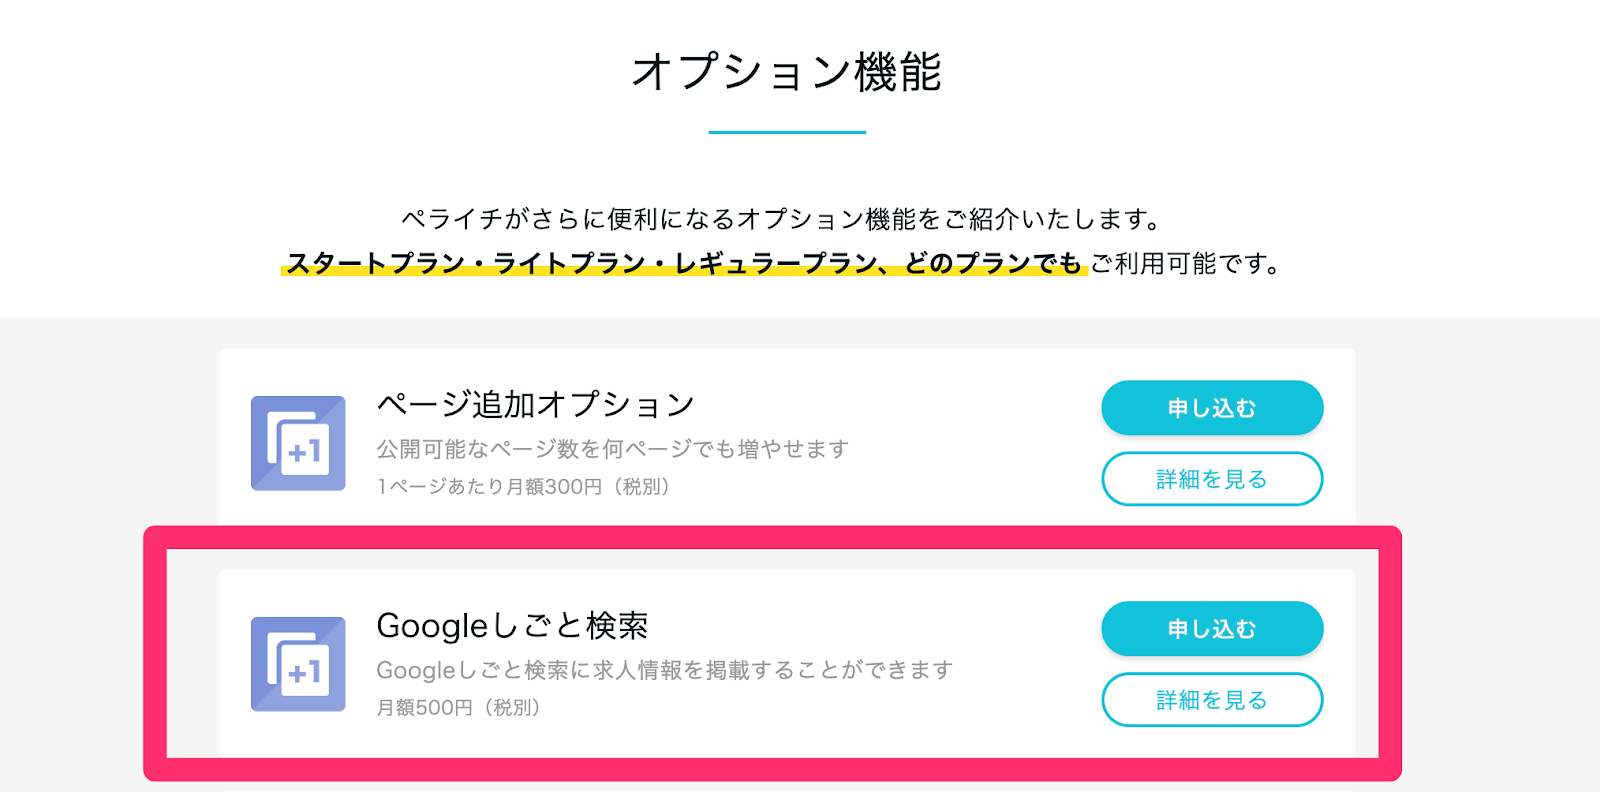Click the どのプランでも highlighted phrase

click(x=993, y=264)
